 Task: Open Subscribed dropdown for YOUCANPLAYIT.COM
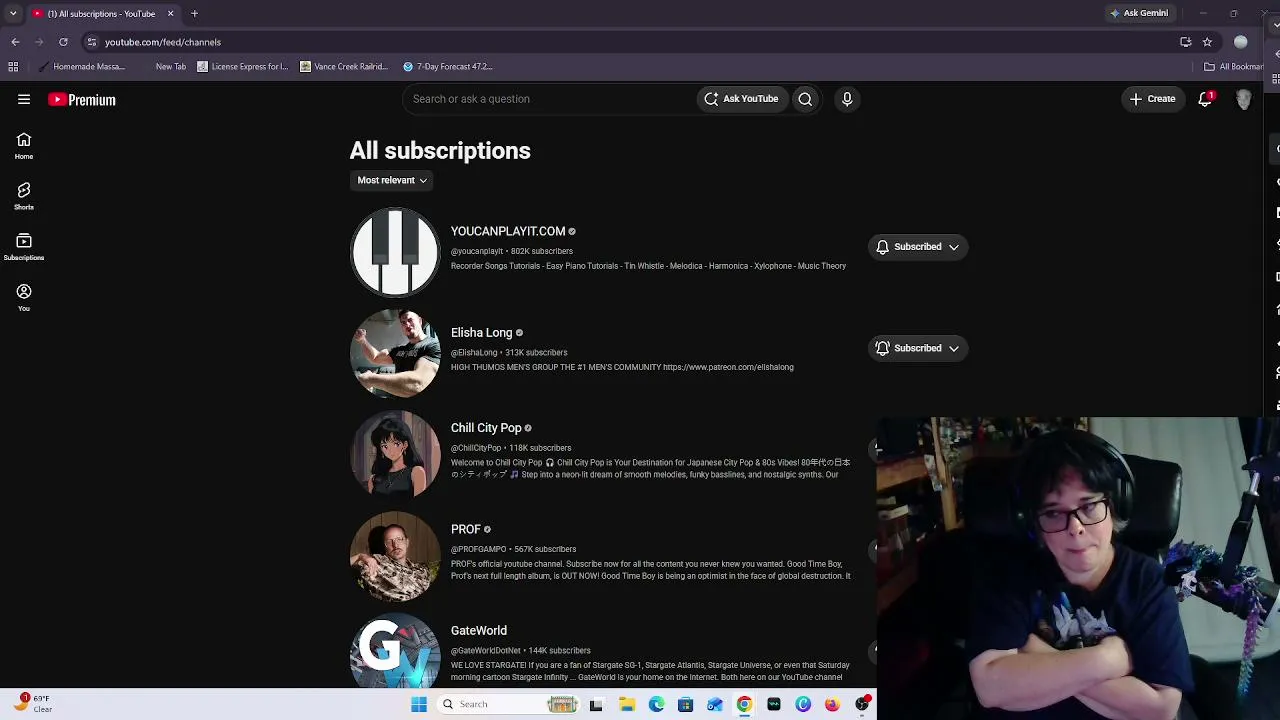pos(918,247)
